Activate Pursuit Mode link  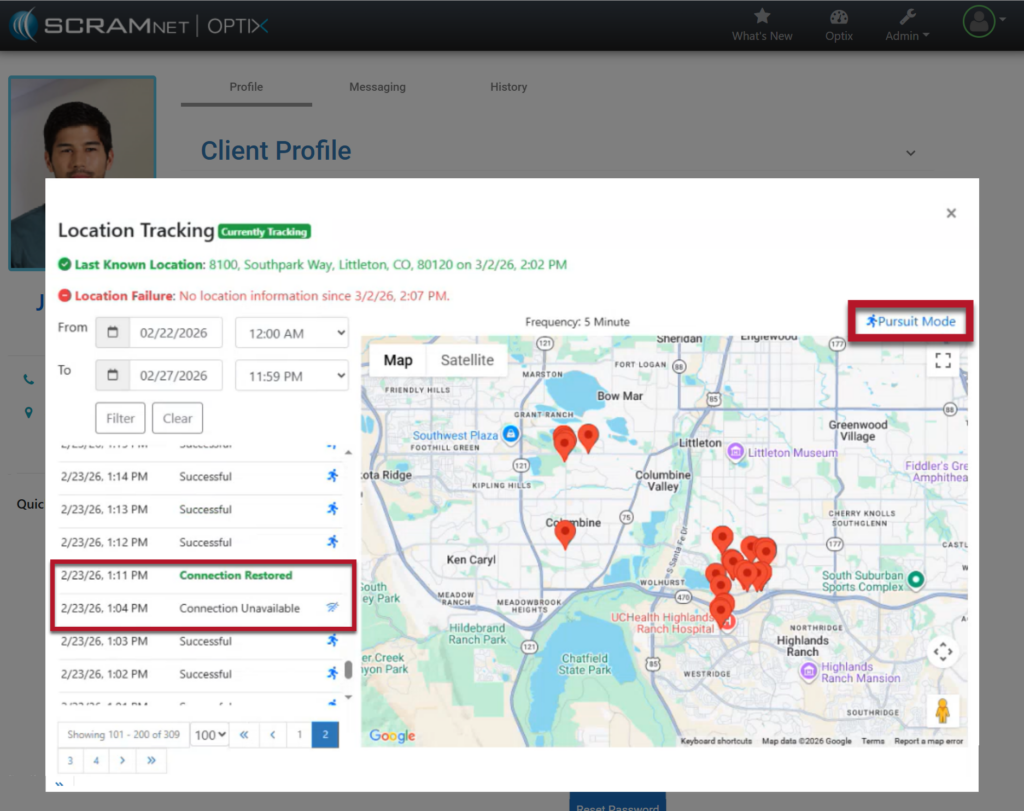(911, 321)
